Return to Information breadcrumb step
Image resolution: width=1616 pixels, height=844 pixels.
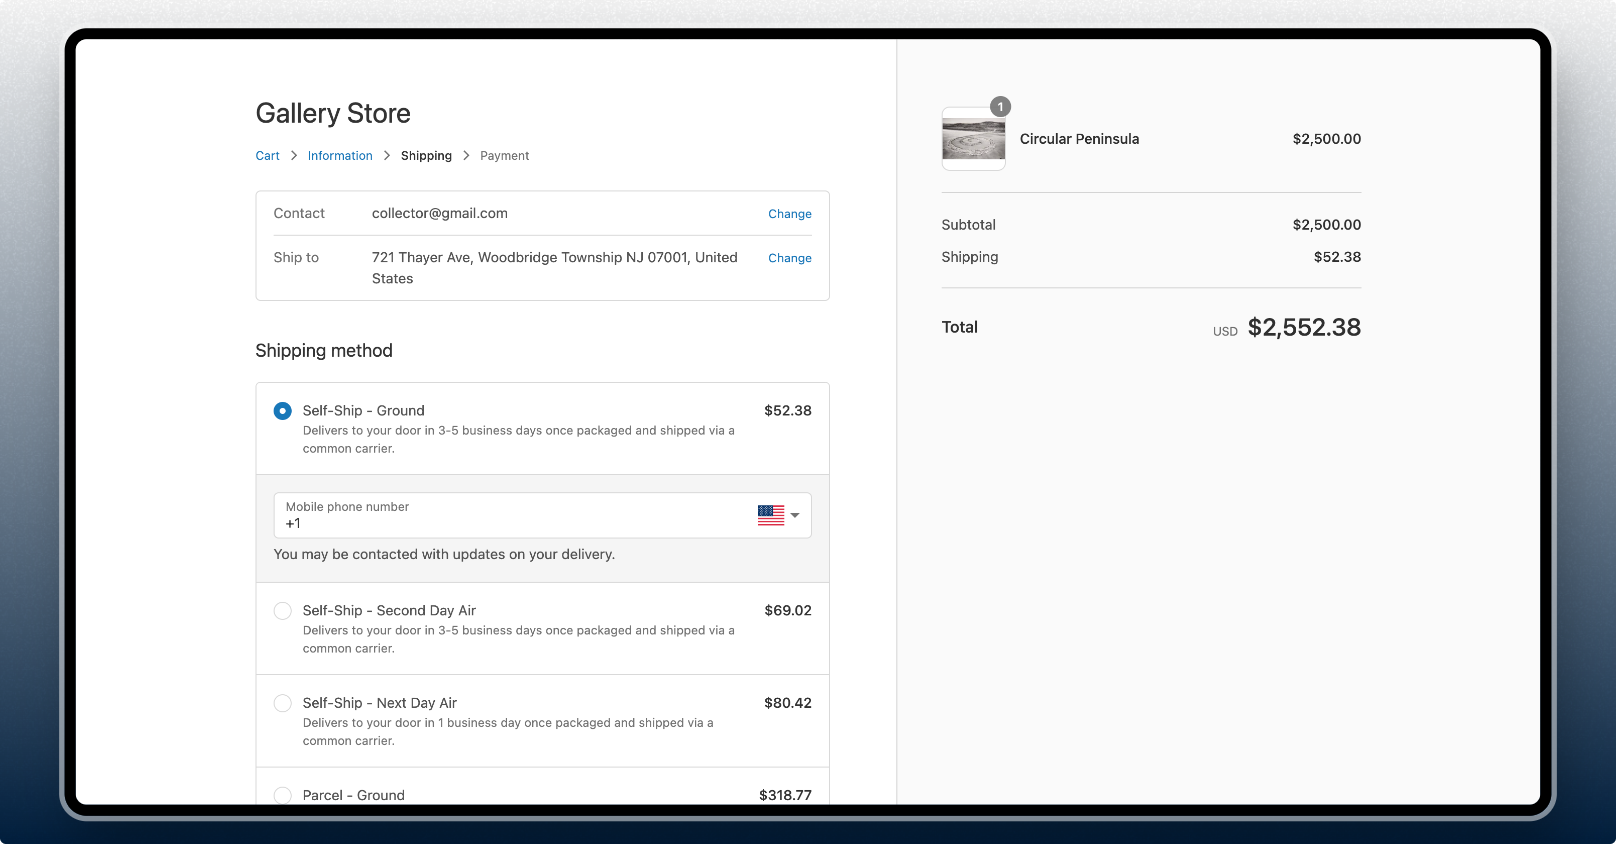point(340,156)
